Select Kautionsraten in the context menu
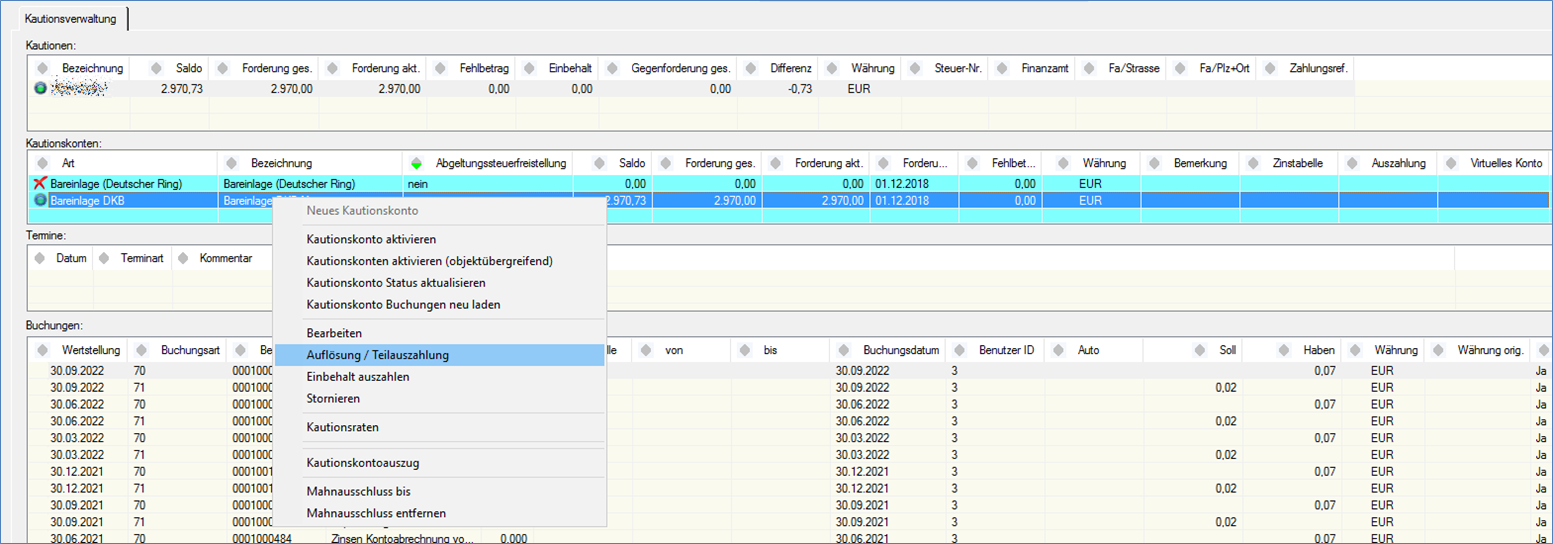The image size is (1553, 544). pos(342,427)
